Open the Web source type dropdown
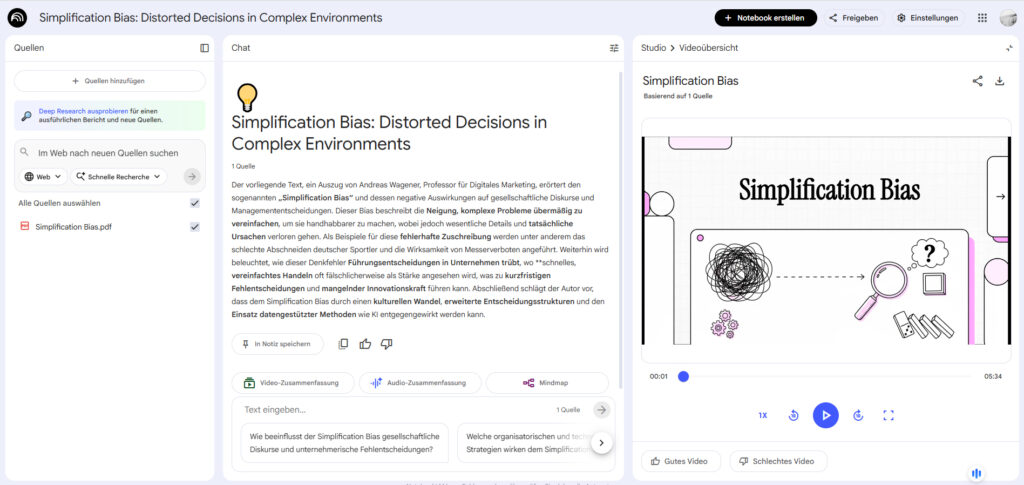This screenshot has width=1024, height=485. 43,177
